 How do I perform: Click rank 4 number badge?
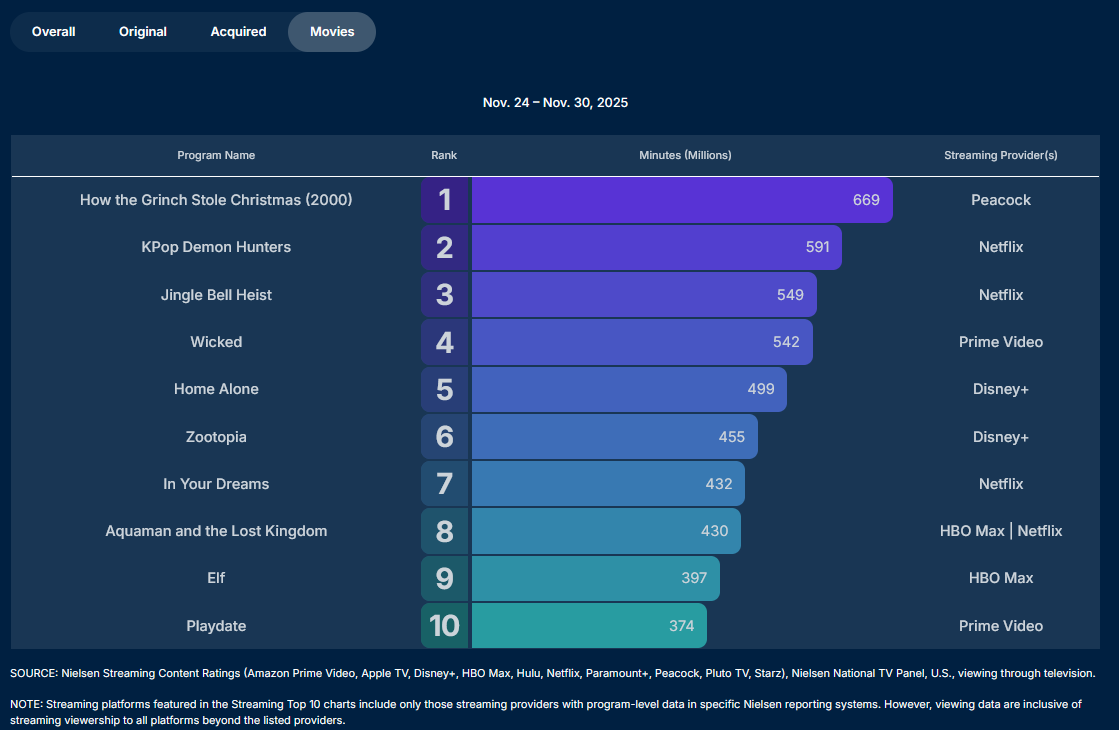pos(445,342)
